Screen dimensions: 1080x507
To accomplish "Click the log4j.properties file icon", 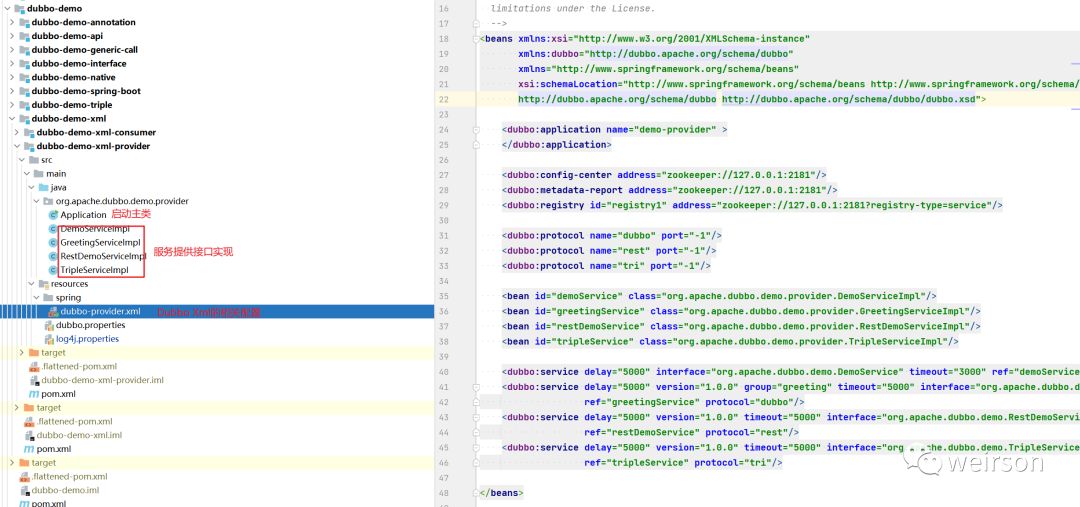I will point(49,339).
